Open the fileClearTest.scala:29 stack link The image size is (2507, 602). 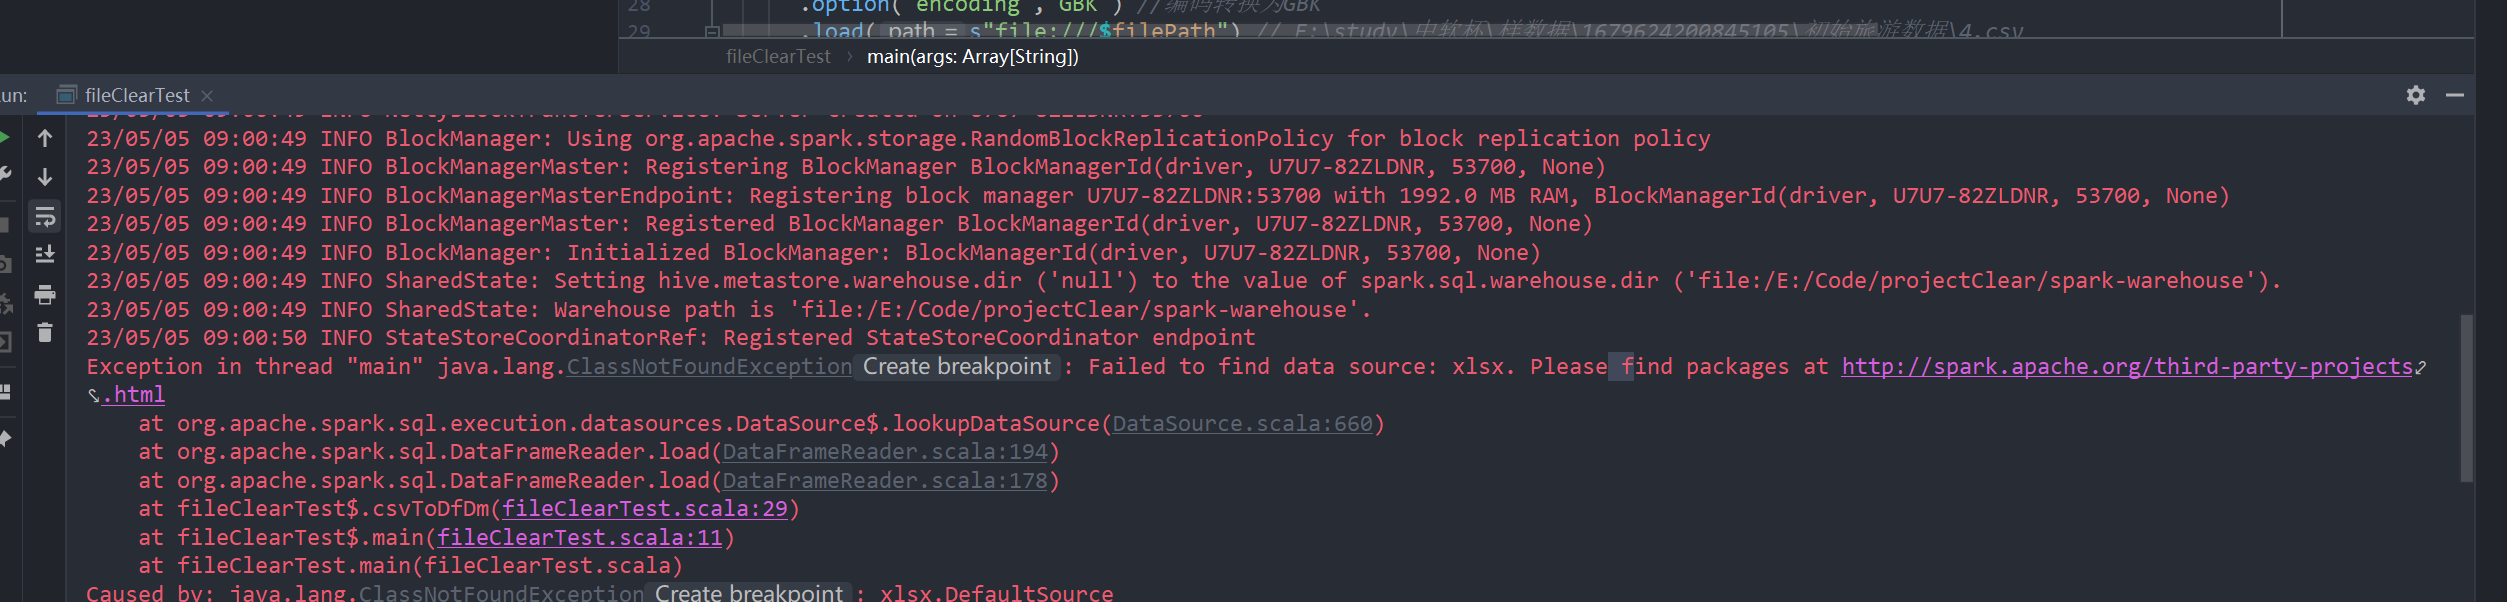tap(645, 509)
